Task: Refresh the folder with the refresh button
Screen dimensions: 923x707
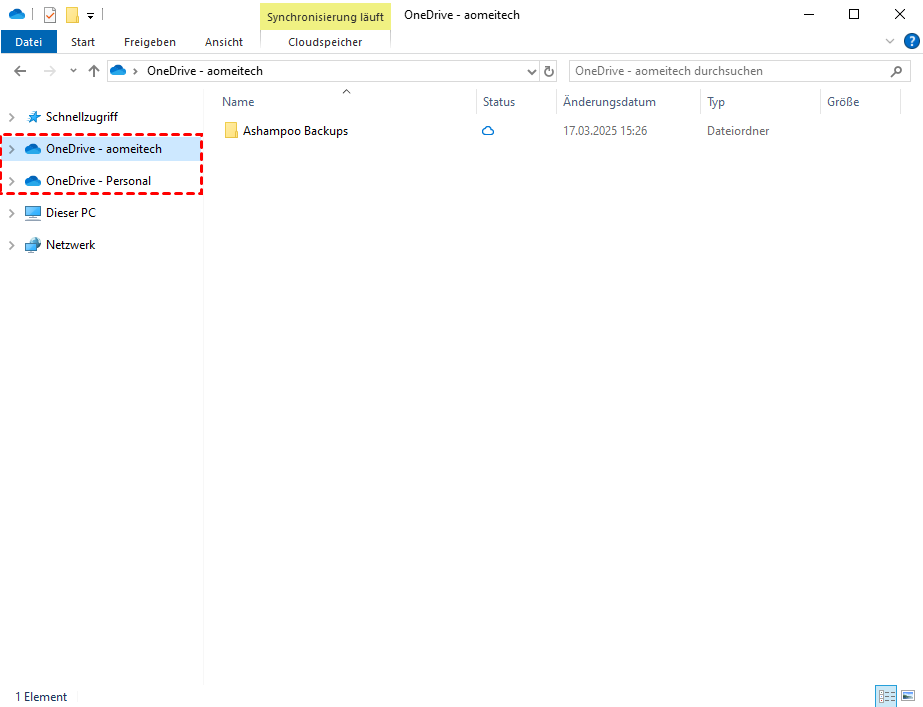Action: [549, 71]
